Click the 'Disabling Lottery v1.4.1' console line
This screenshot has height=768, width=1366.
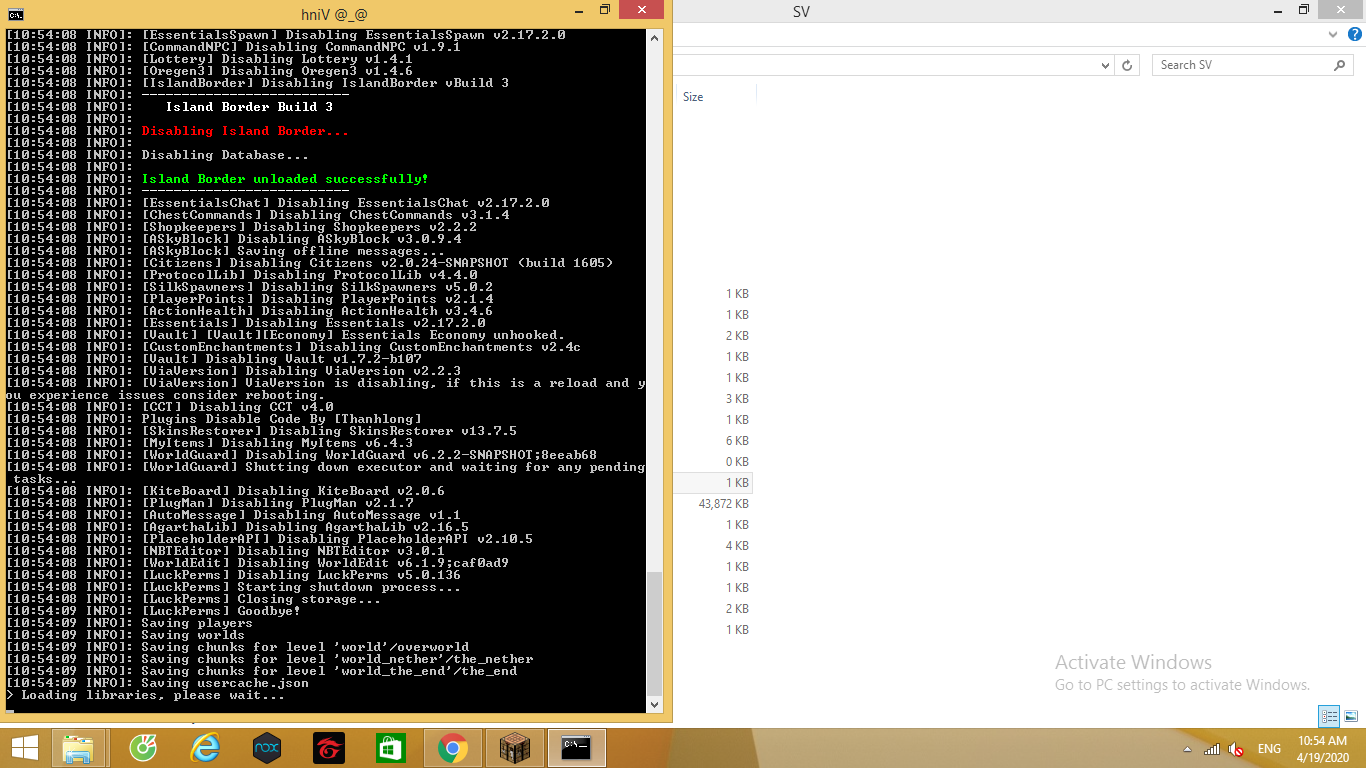click(x=317, y=59)
